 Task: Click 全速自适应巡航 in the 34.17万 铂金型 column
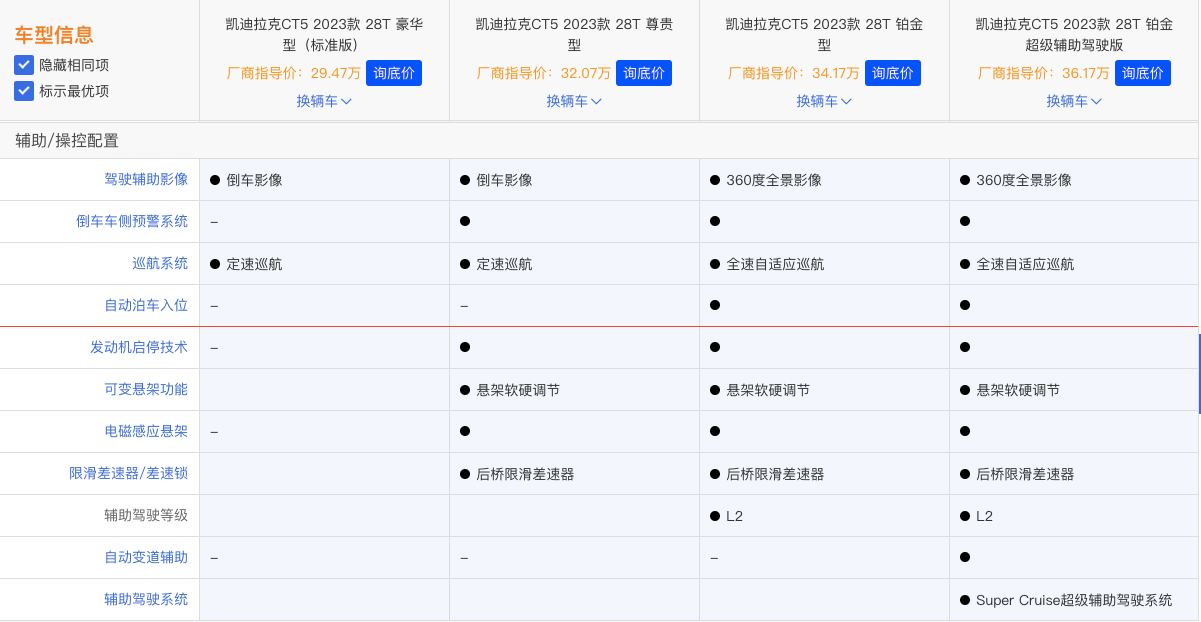point(775,264)
